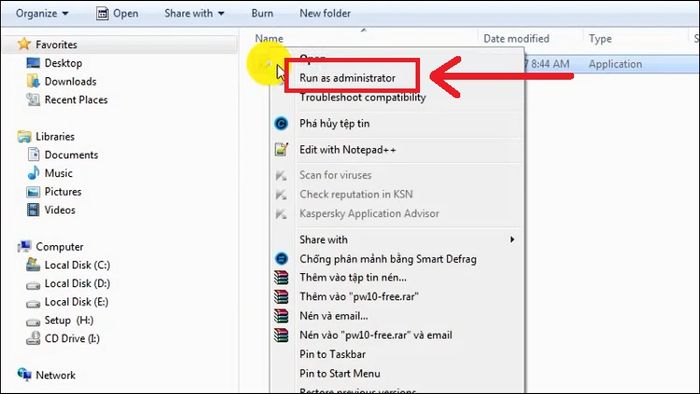The width and height of the screenshot is (700, 394).
Task: Choose Nén vào "pw10-free.rar" và email
Action: coord(376,335)
